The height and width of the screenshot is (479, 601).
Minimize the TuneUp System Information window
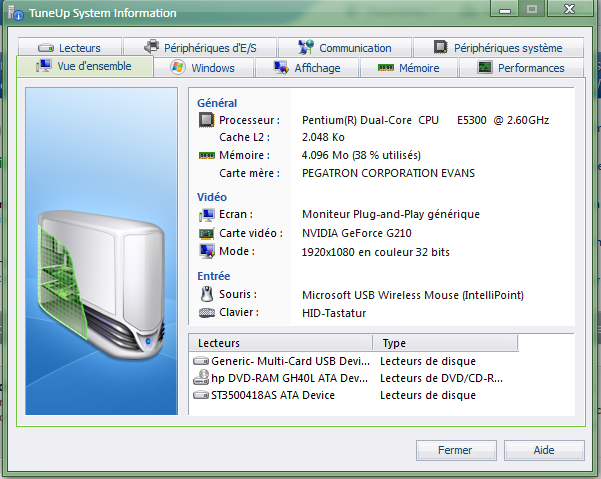(505, 9)
